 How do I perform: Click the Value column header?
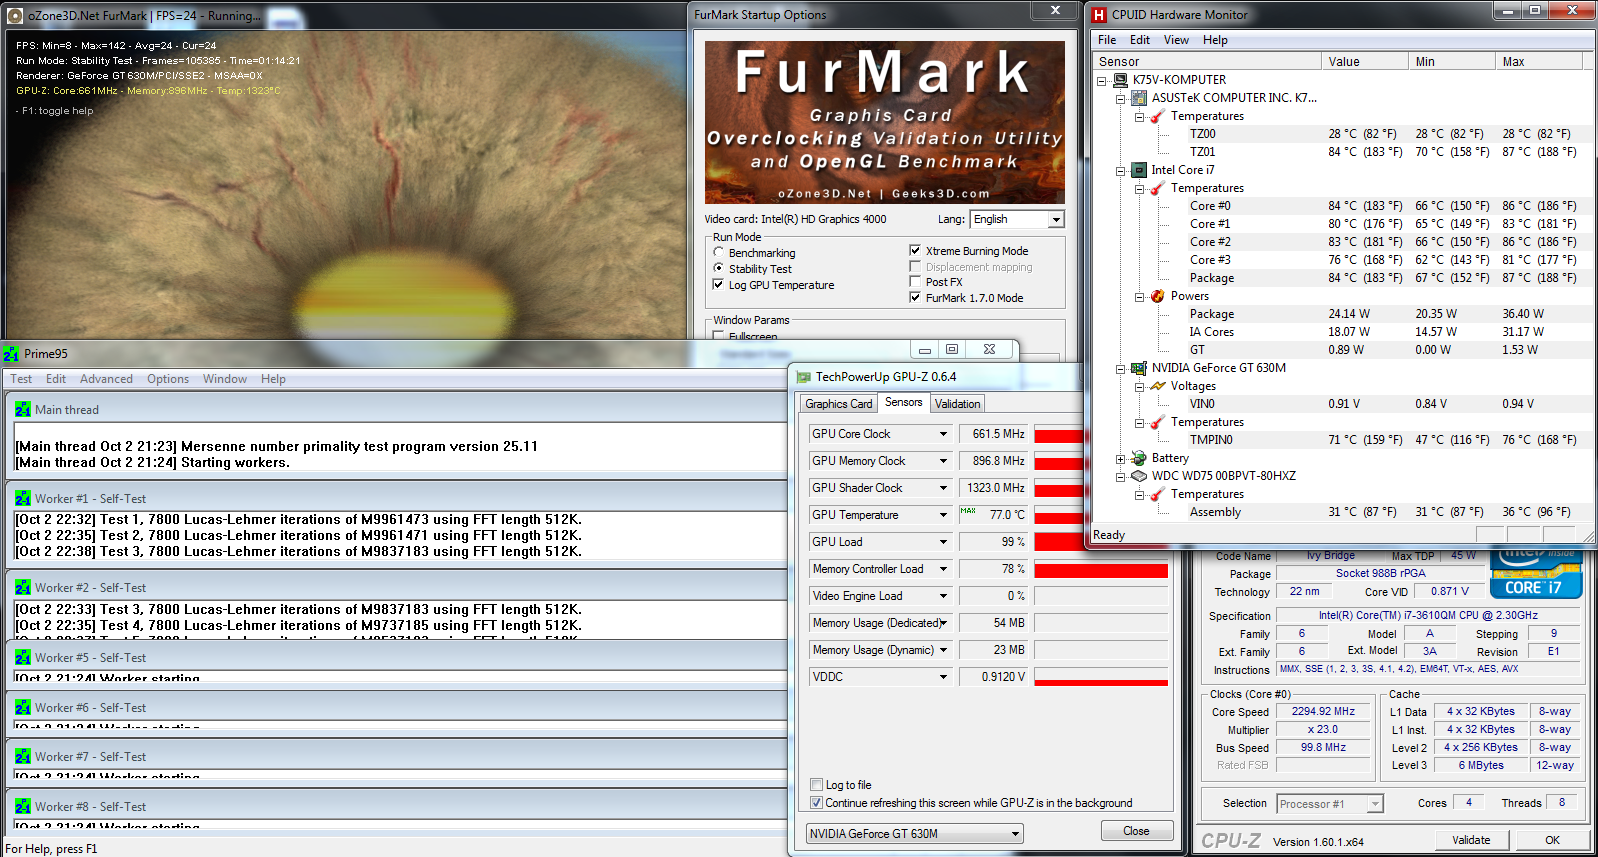coord(1365,62)
